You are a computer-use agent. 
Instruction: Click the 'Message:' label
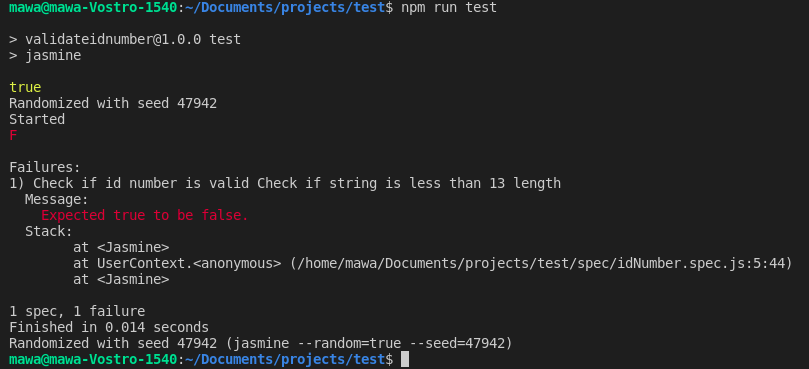tap(57, 199)
